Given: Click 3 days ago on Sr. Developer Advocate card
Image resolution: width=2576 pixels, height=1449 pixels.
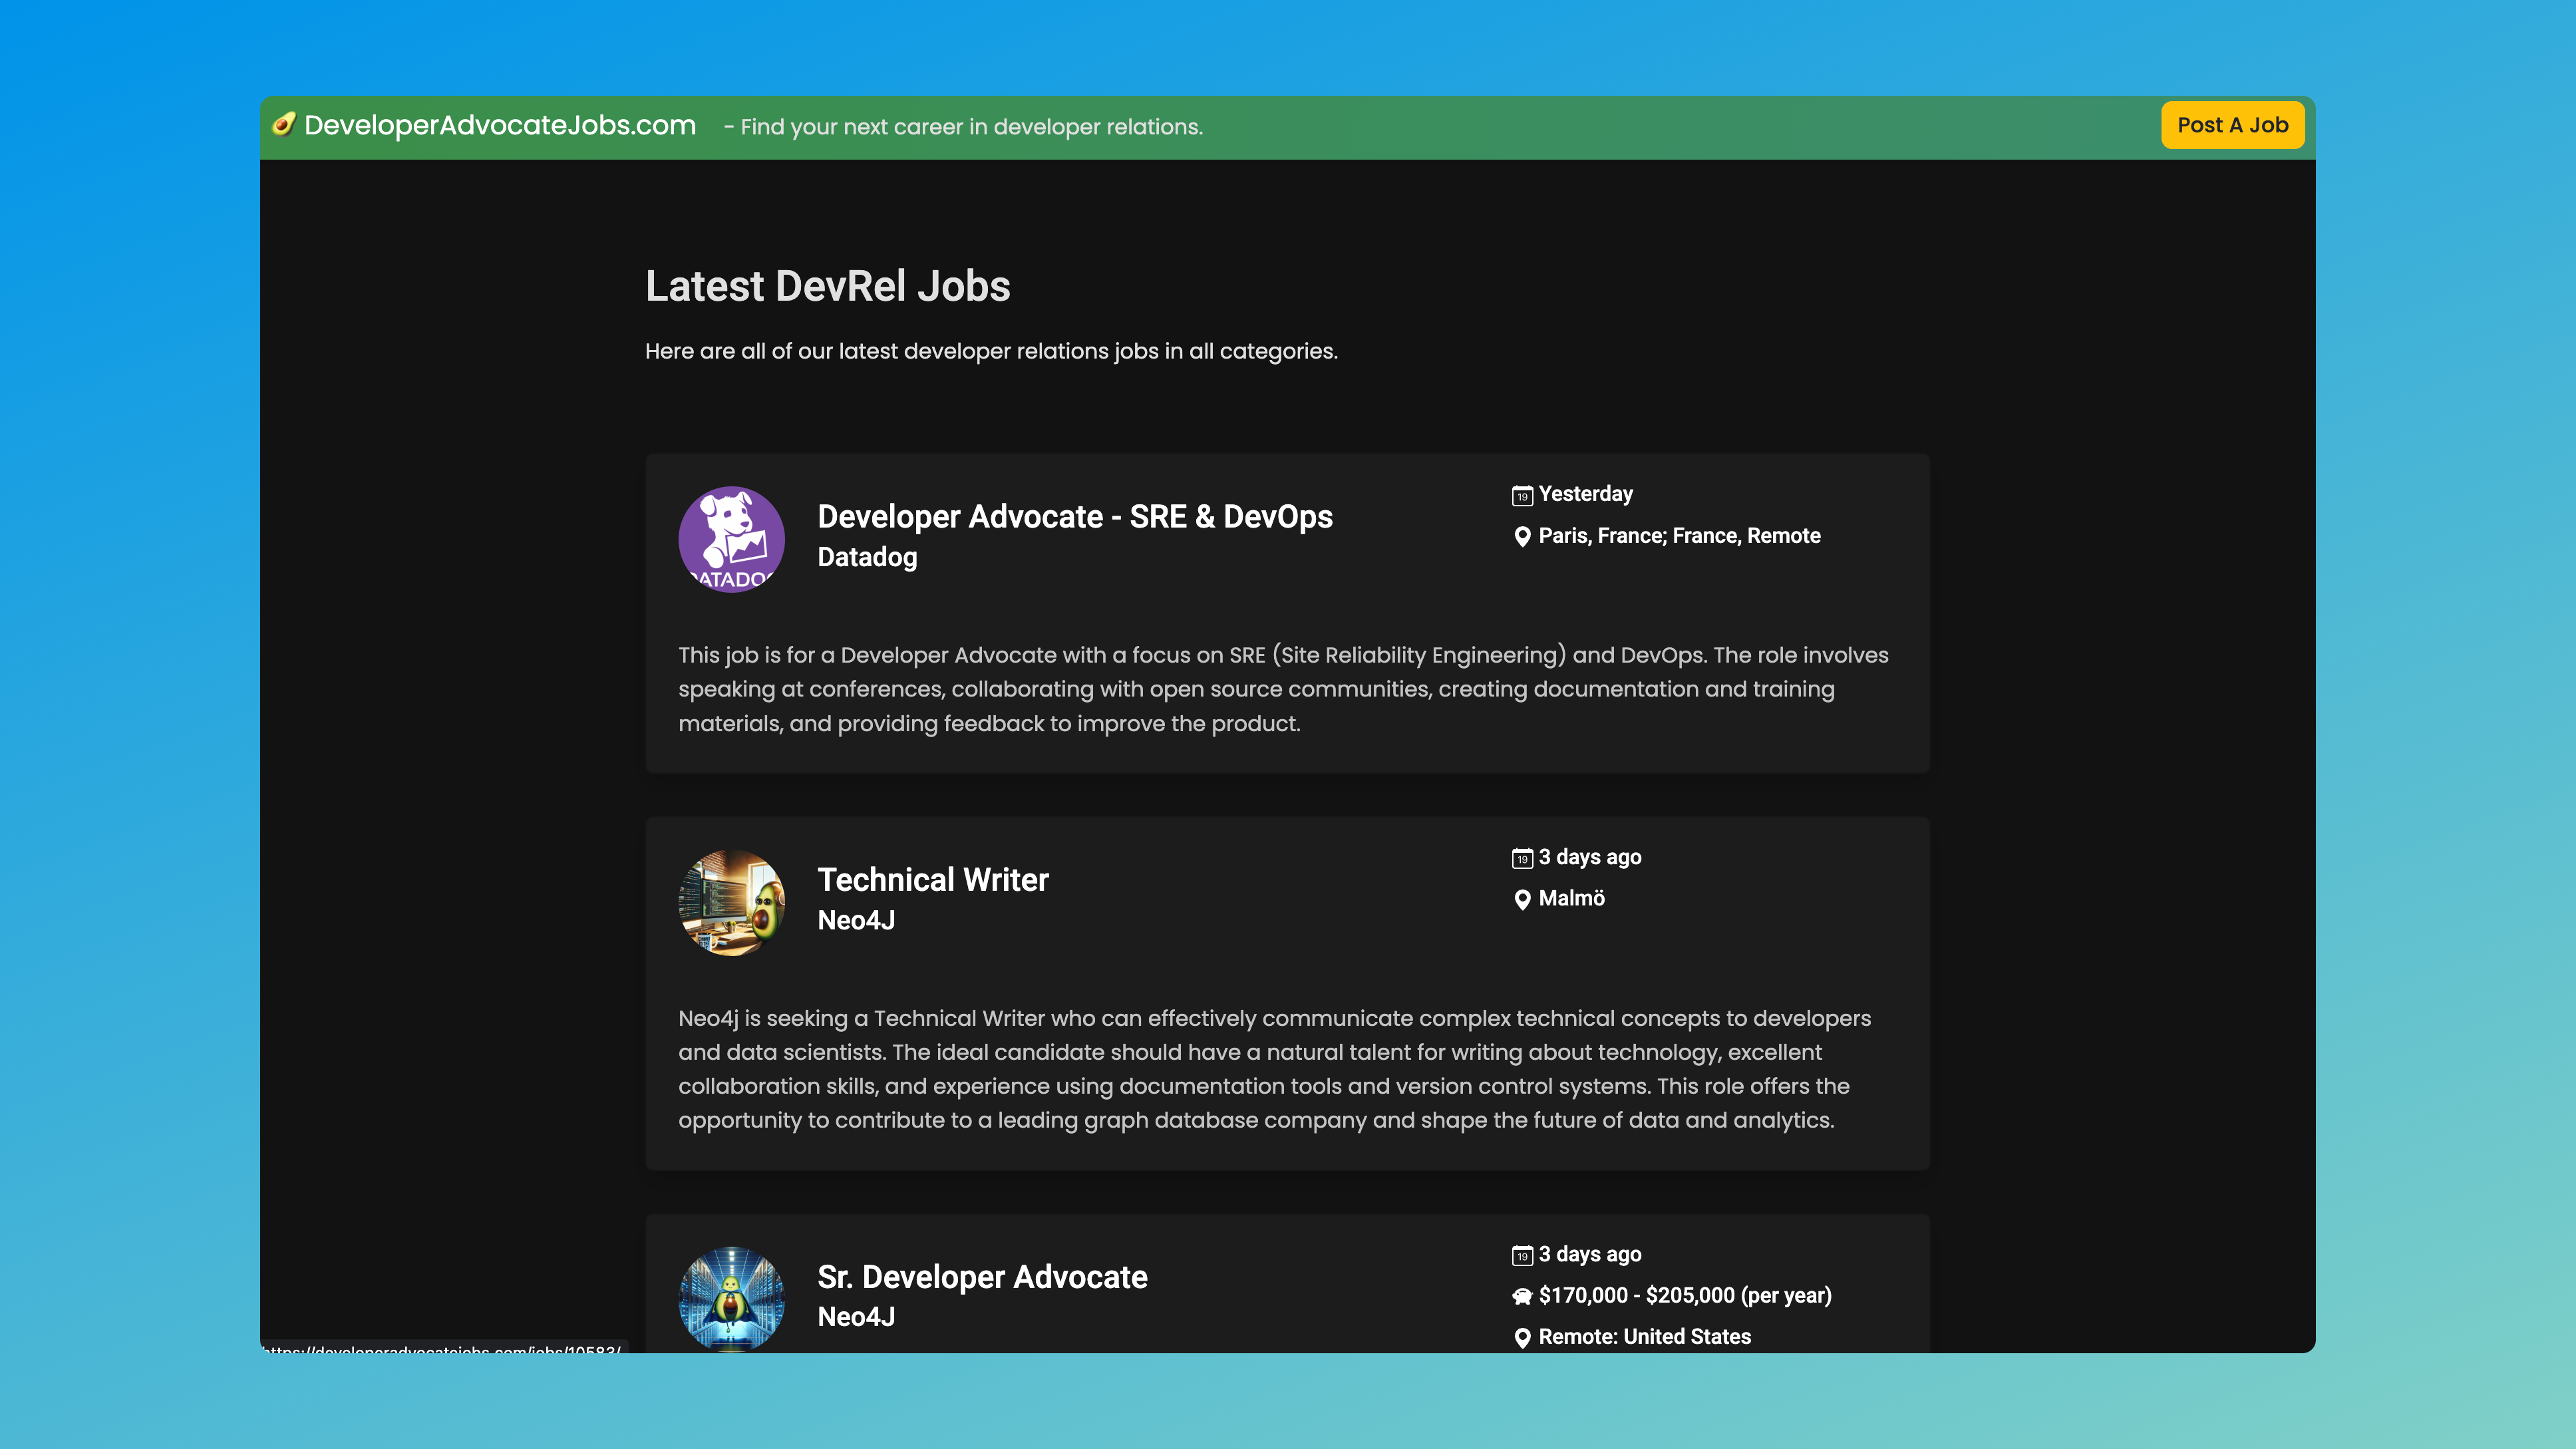Looking at the screenshot, I should 1589,1254.
